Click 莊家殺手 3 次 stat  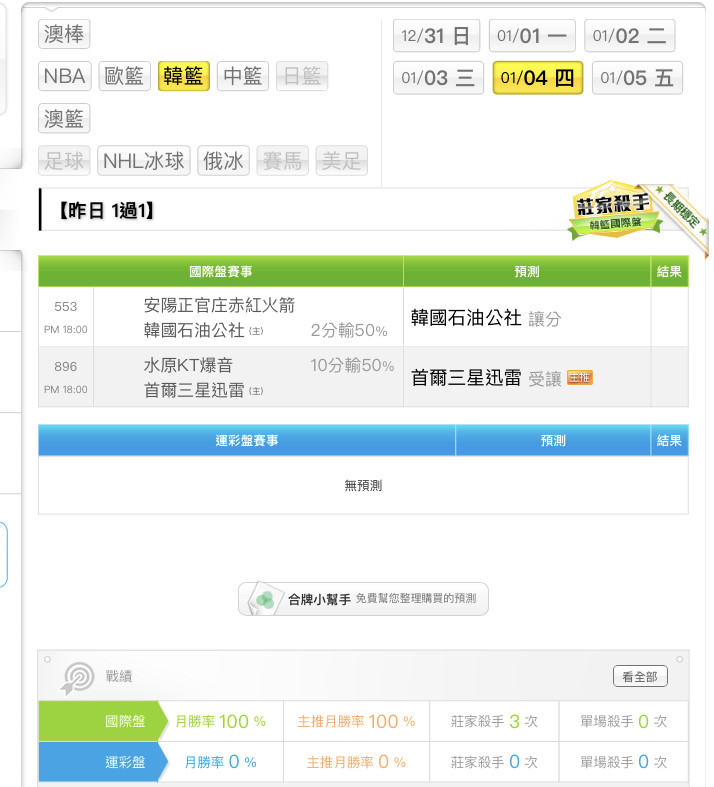[494, 721]
